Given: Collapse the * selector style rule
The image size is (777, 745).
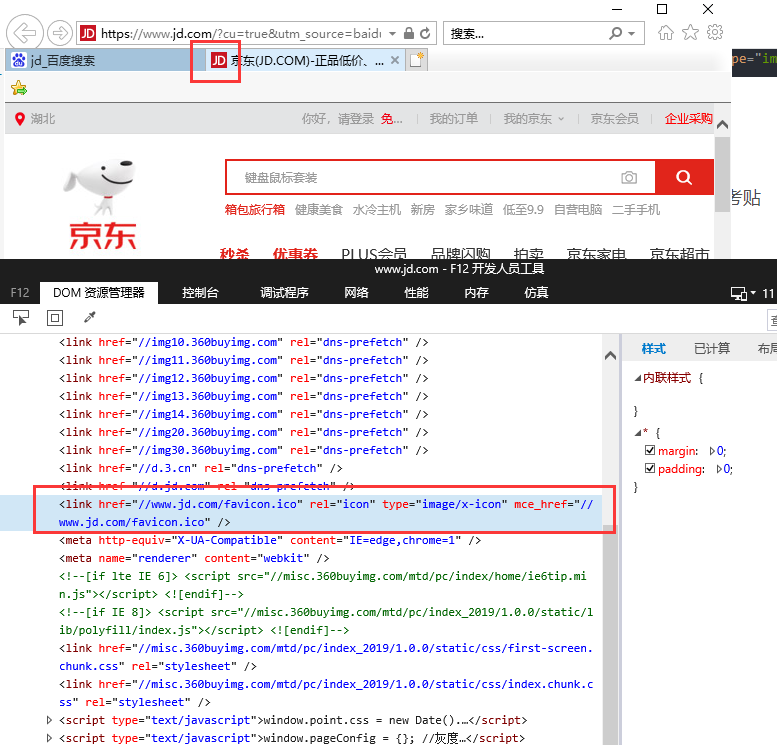Looking at the screenshot, I should coord(638,433).
